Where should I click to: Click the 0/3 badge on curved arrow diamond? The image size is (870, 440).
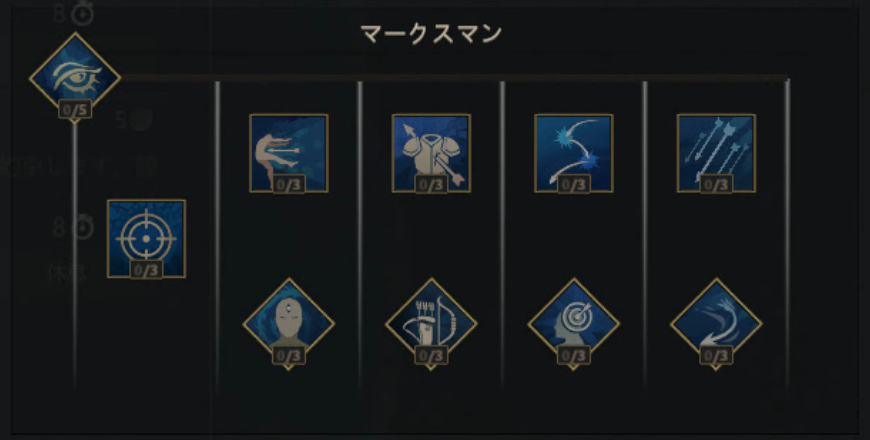(716, 355)
